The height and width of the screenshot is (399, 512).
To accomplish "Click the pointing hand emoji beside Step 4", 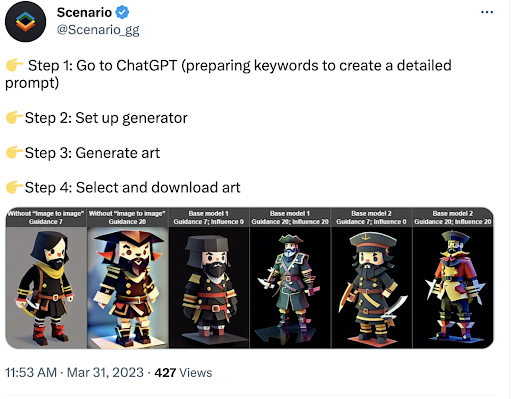I will coord(14,187).
